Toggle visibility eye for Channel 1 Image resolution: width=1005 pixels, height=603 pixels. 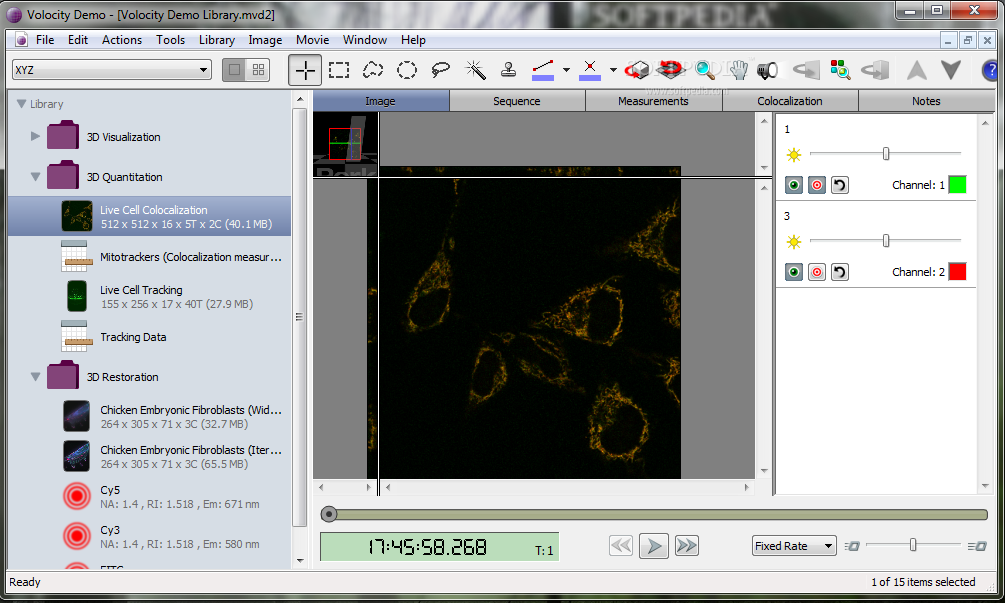[793, 185]
